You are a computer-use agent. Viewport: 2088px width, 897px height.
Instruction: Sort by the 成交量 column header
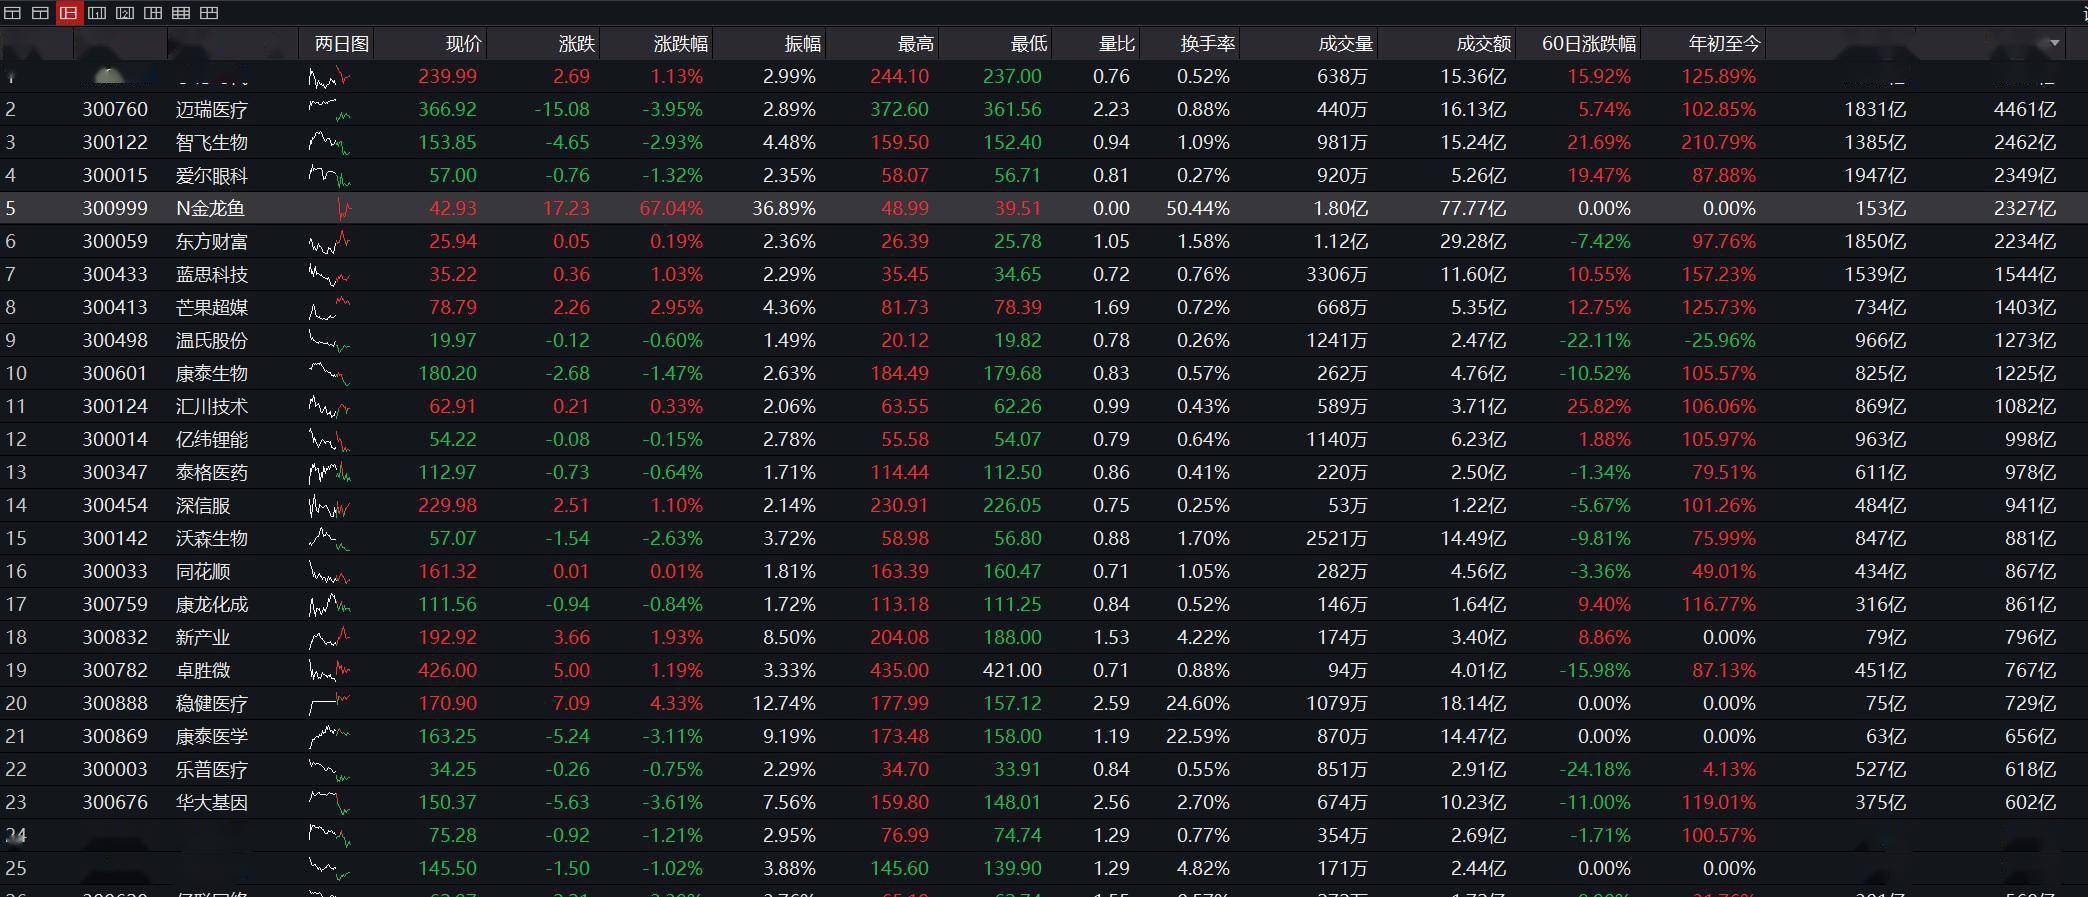(1345, 43)
